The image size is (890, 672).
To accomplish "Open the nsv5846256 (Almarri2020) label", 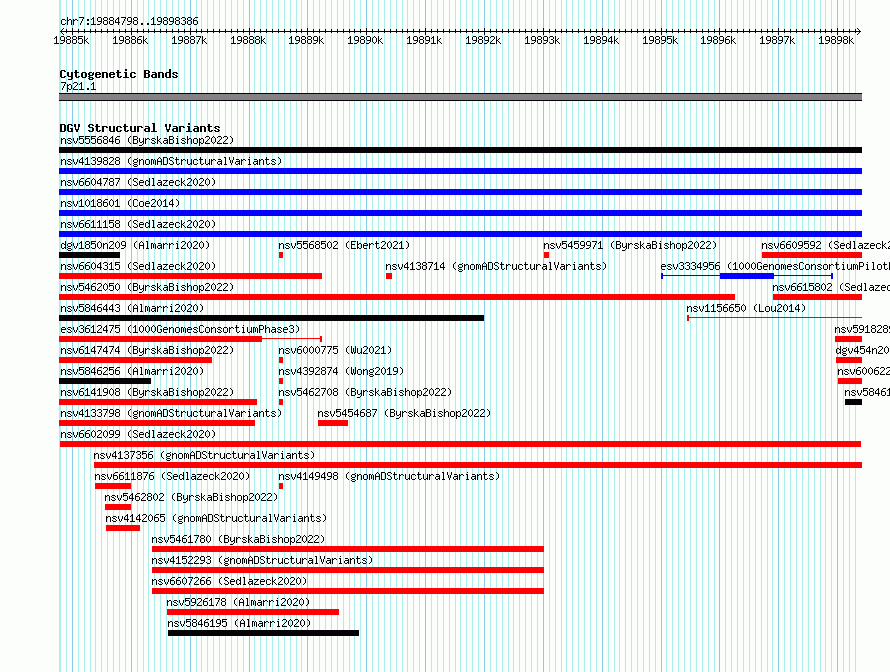I will [x=132, y=371].
